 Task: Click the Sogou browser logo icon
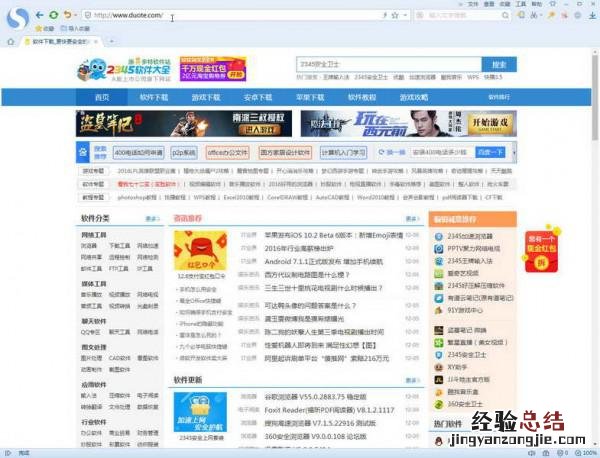tap(14, 16)
